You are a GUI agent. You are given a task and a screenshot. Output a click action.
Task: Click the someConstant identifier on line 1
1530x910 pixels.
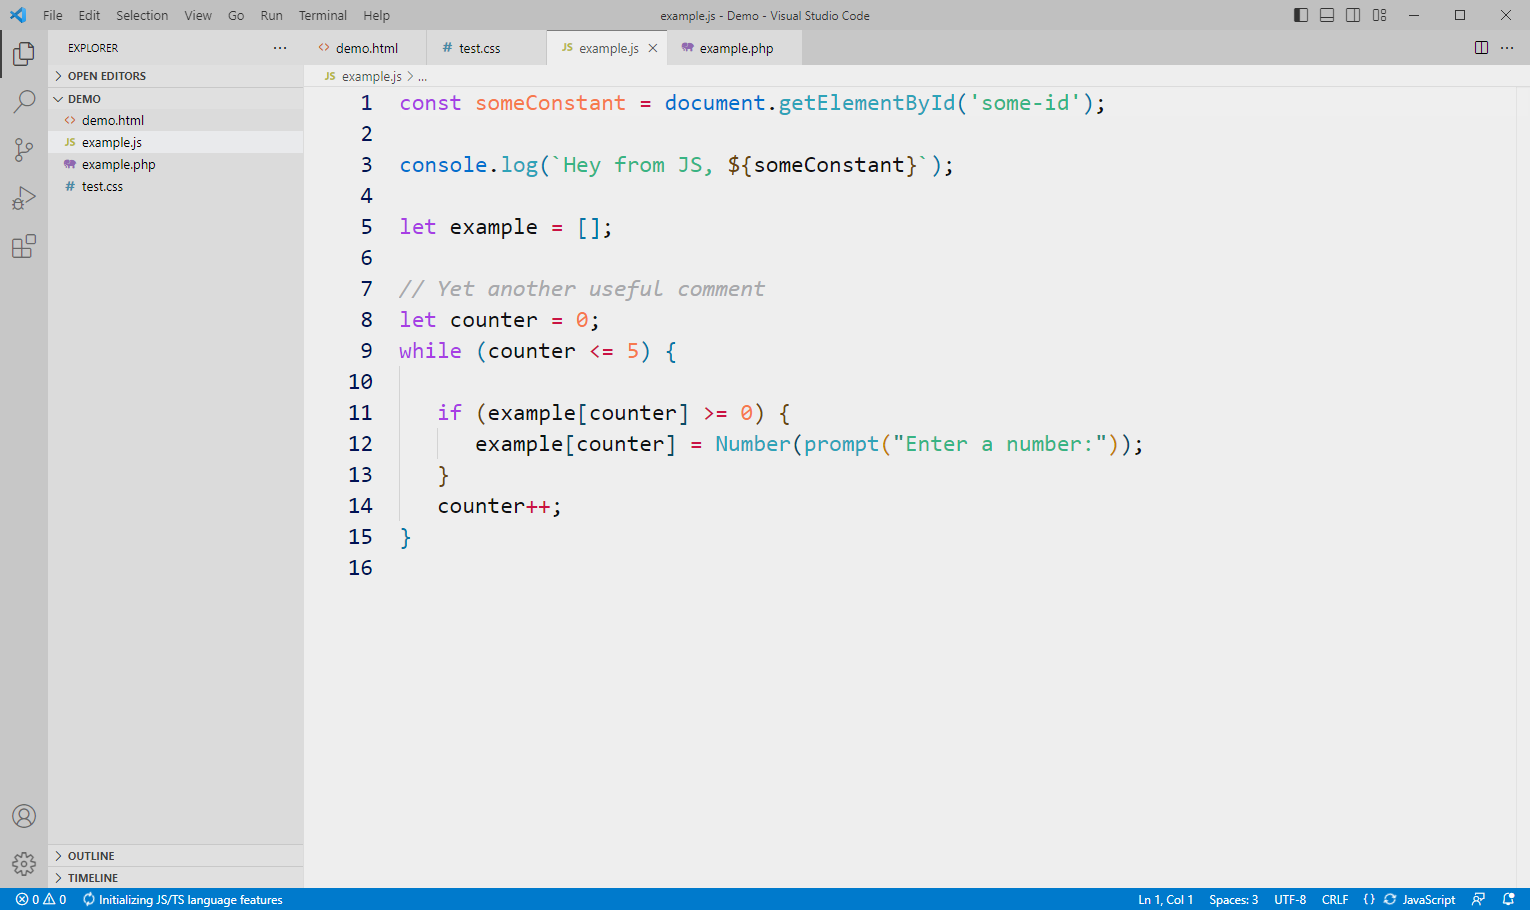(550, 103)
